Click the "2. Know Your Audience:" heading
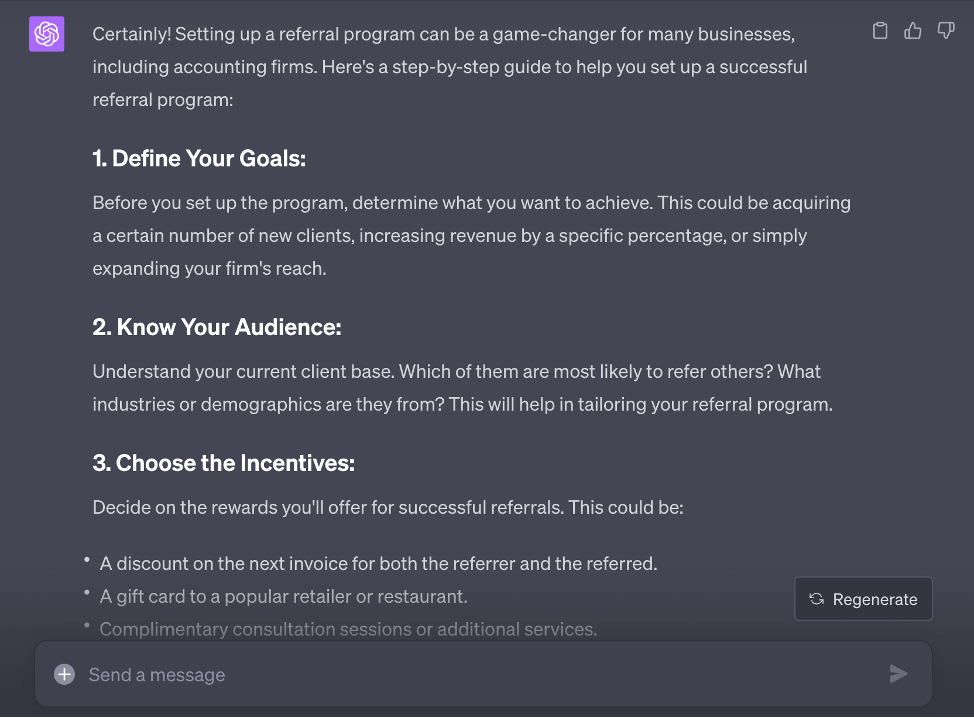 tap(217, 327)
